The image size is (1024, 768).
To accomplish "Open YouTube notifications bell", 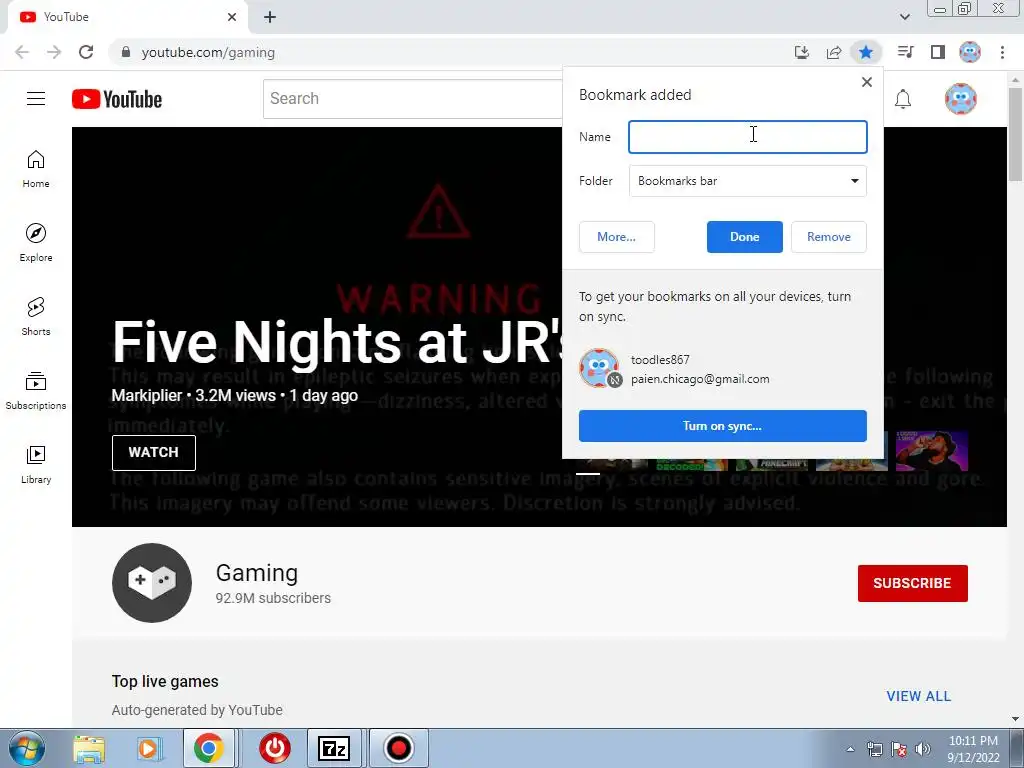I will click(903, 99).
